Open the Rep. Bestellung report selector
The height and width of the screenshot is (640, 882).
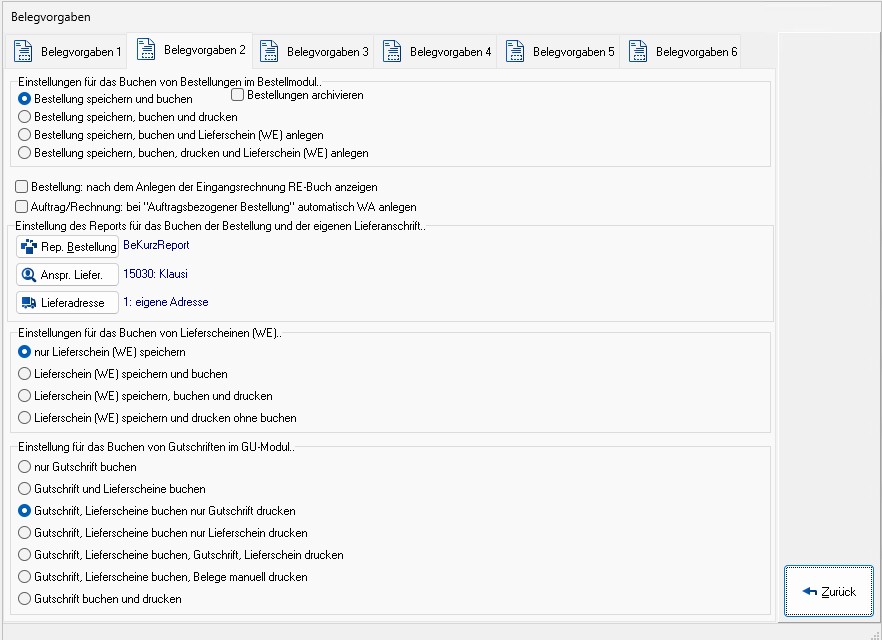(x=68, y=247)
